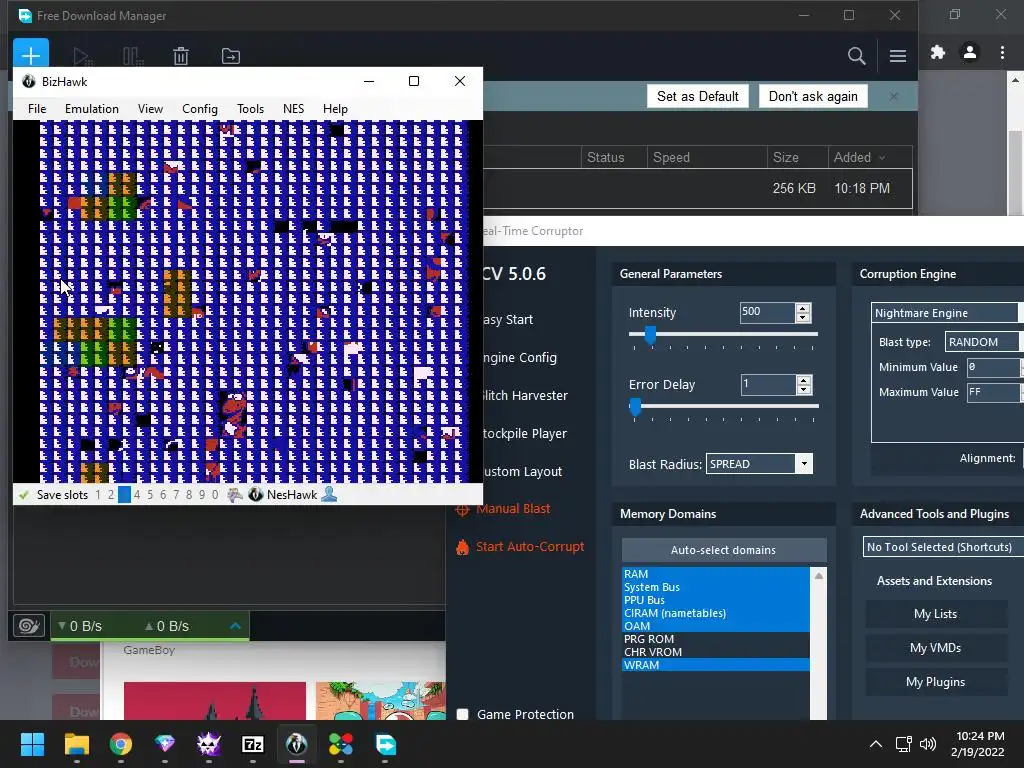Open the Emulation menu in BizHawk
This screenshot has width=1024, height=768.
pyautogui.click(x=92, y=109)
